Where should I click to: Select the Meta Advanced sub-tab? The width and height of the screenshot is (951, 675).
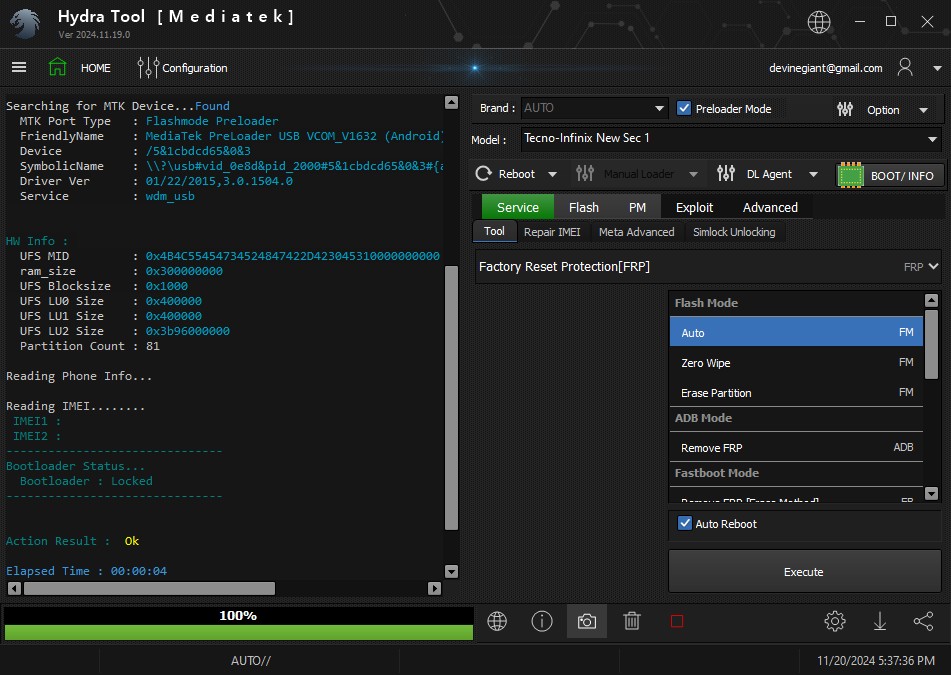(x=636, y=232)
